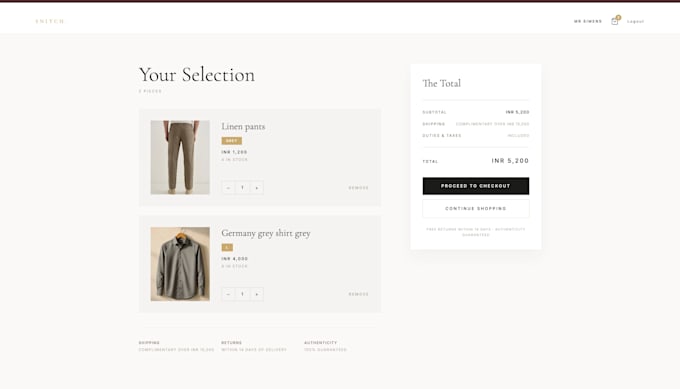Click the Germany grey shirt quantity field
Viewport: 680px width, 389px height.
[242, 294]
